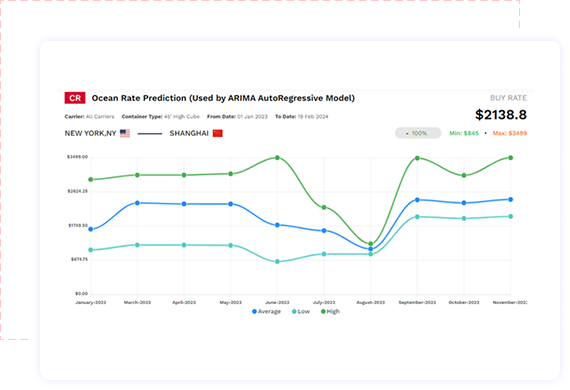Select High data point for November-2023
570x390 pixels.
click(511, 158)
